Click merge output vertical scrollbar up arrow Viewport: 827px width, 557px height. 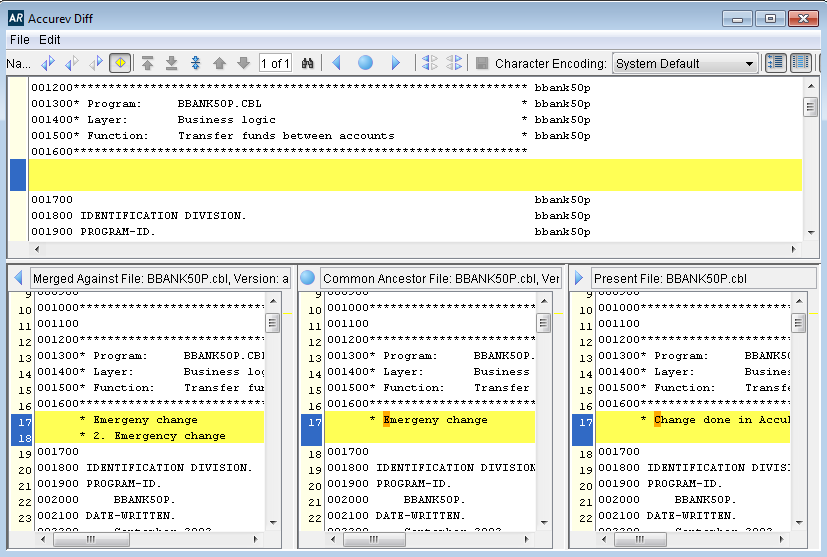tap(811, 85)
